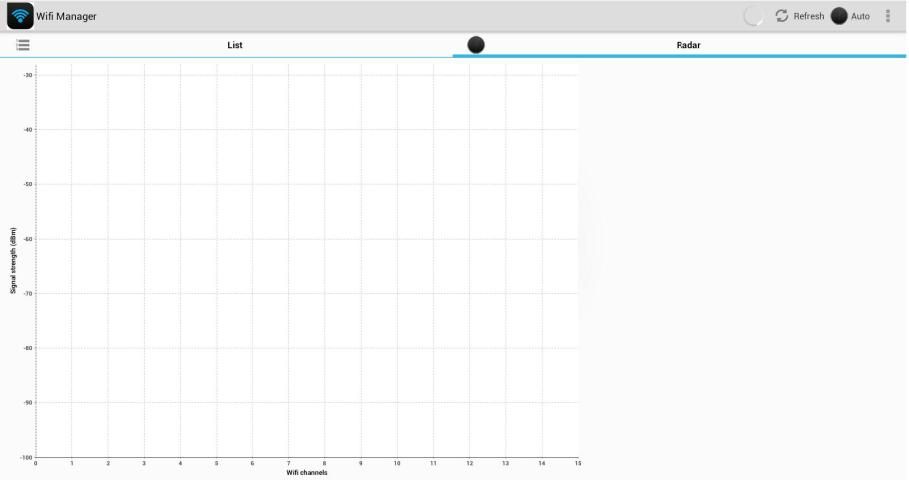Click the -90 dBm y-axis label

click(28, 403)
